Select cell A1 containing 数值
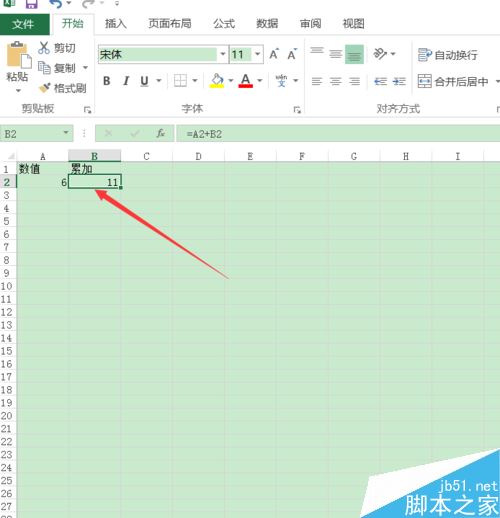This screenshot has height=518, width=500. click(x=42, y=169)
